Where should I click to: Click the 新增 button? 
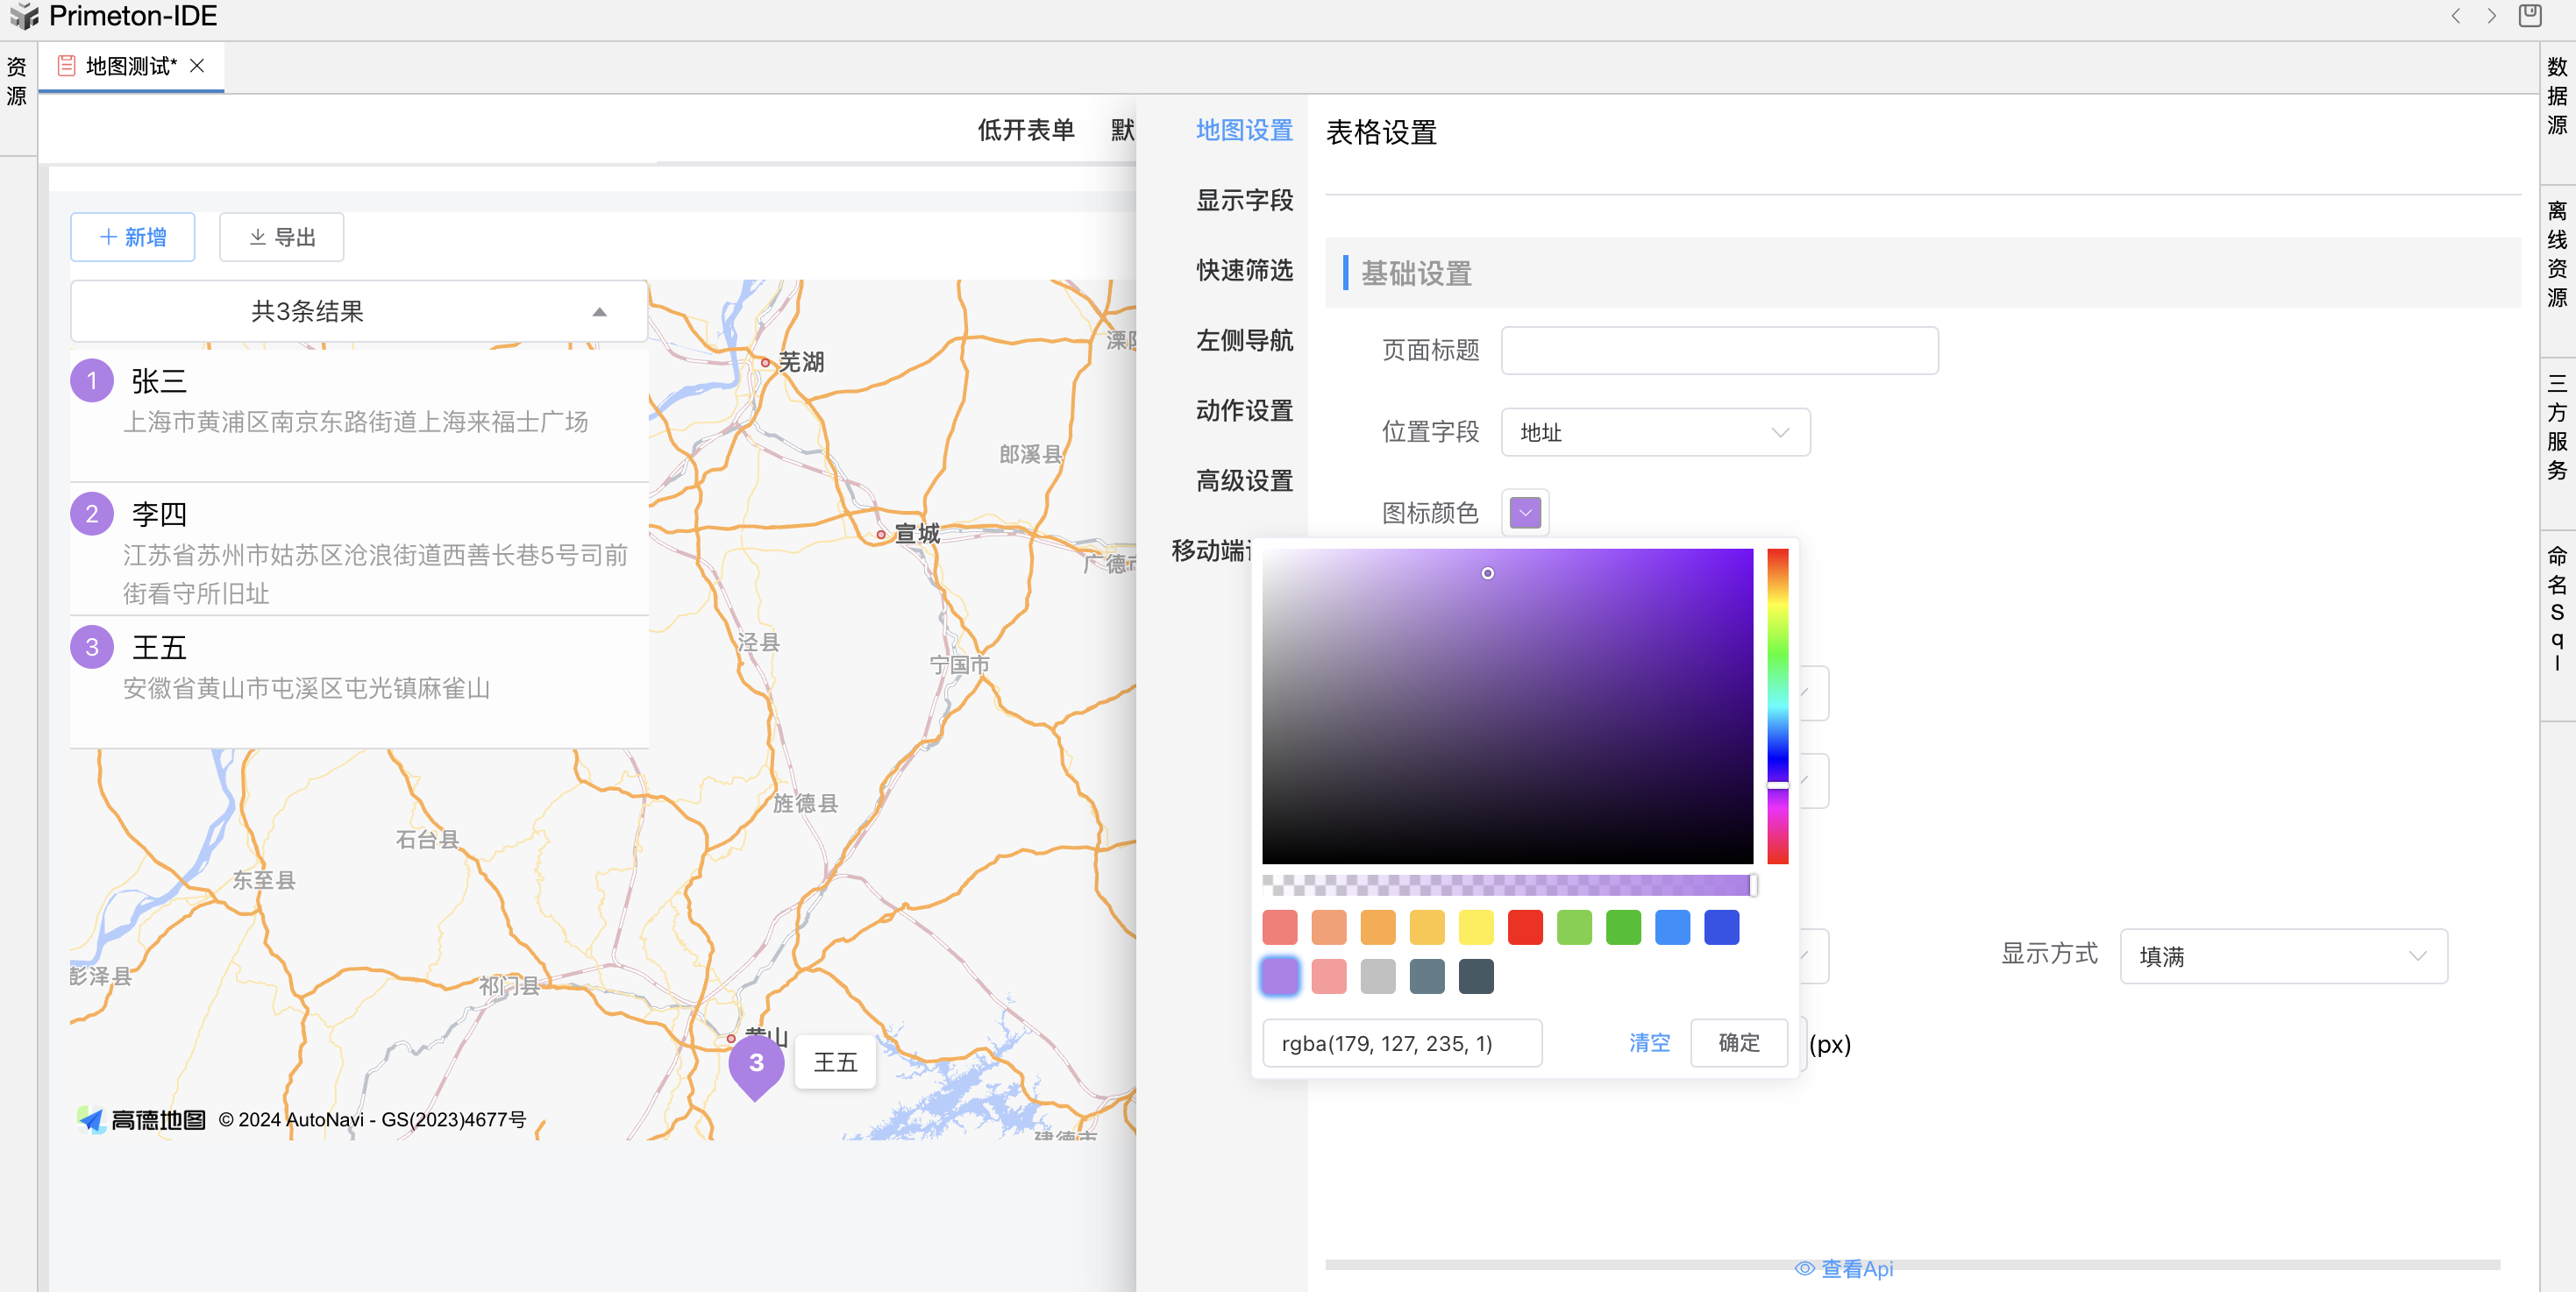[133, 237]
